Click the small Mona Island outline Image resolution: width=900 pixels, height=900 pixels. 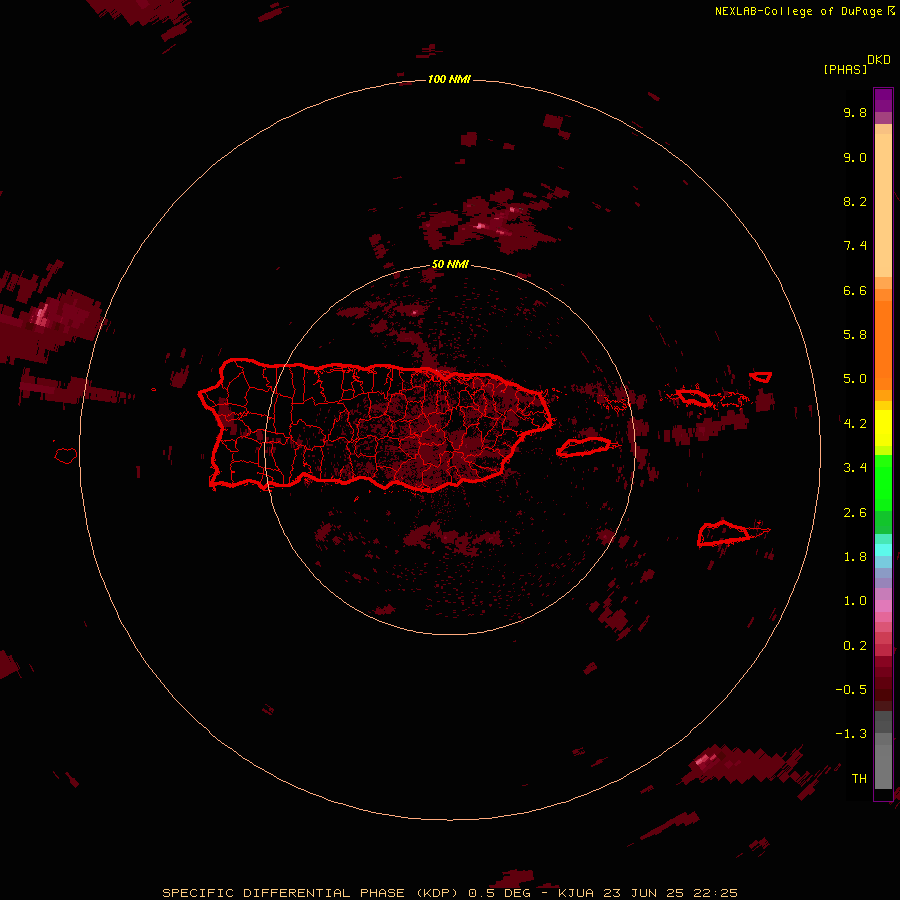click(x=66, y=456)
